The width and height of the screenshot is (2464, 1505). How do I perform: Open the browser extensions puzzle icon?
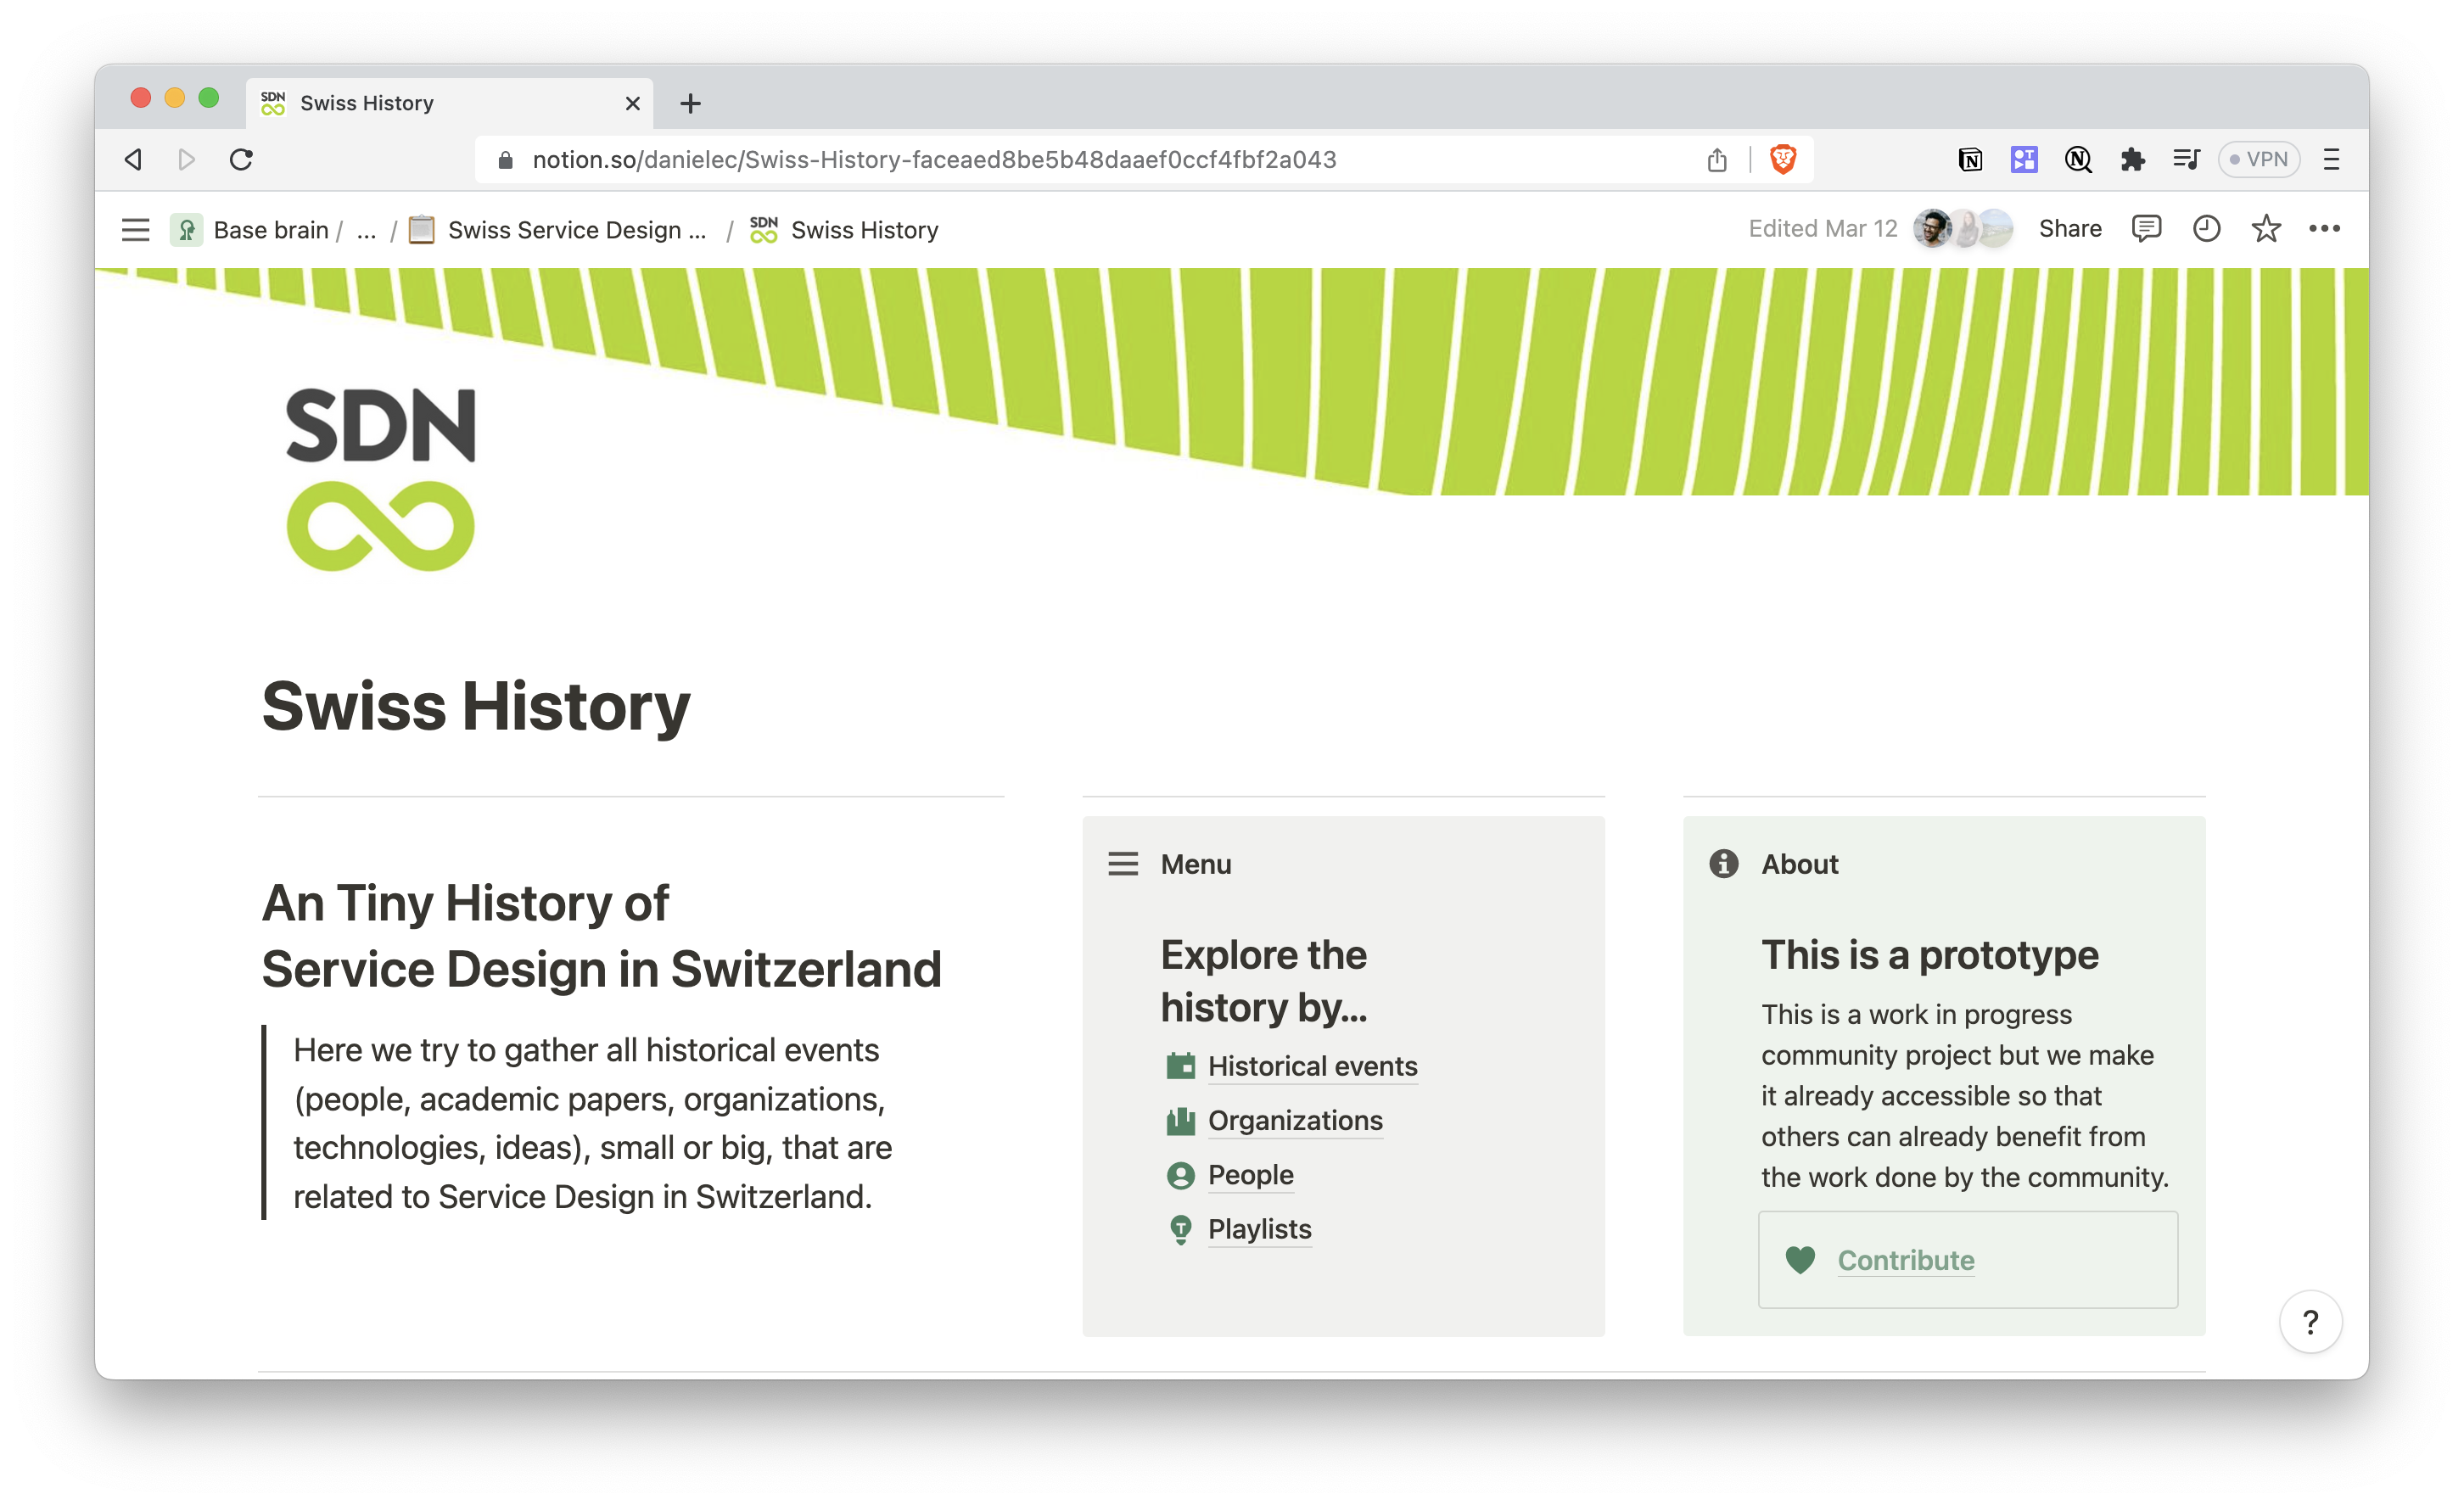point(2132,159)
